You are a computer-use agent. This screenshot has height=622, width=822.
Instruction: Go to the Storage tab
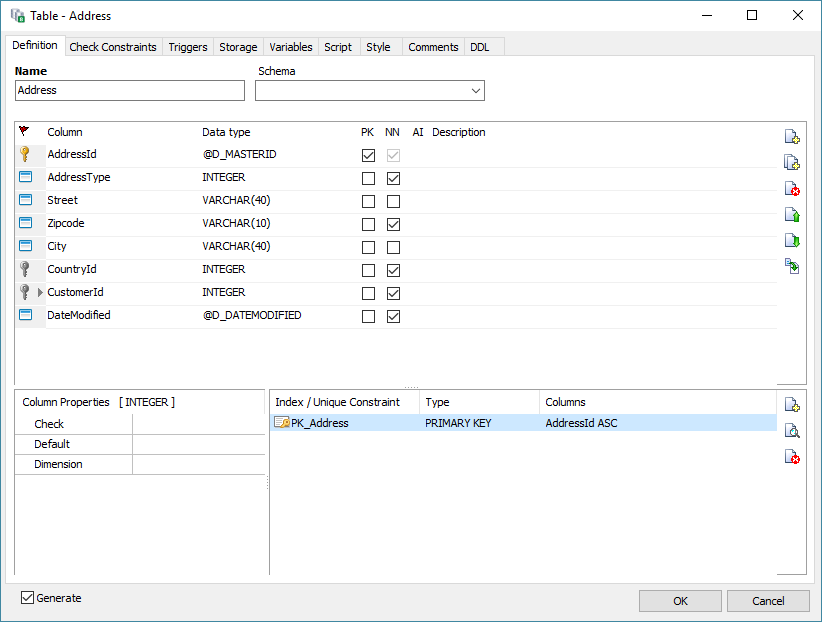coord(238,47)
